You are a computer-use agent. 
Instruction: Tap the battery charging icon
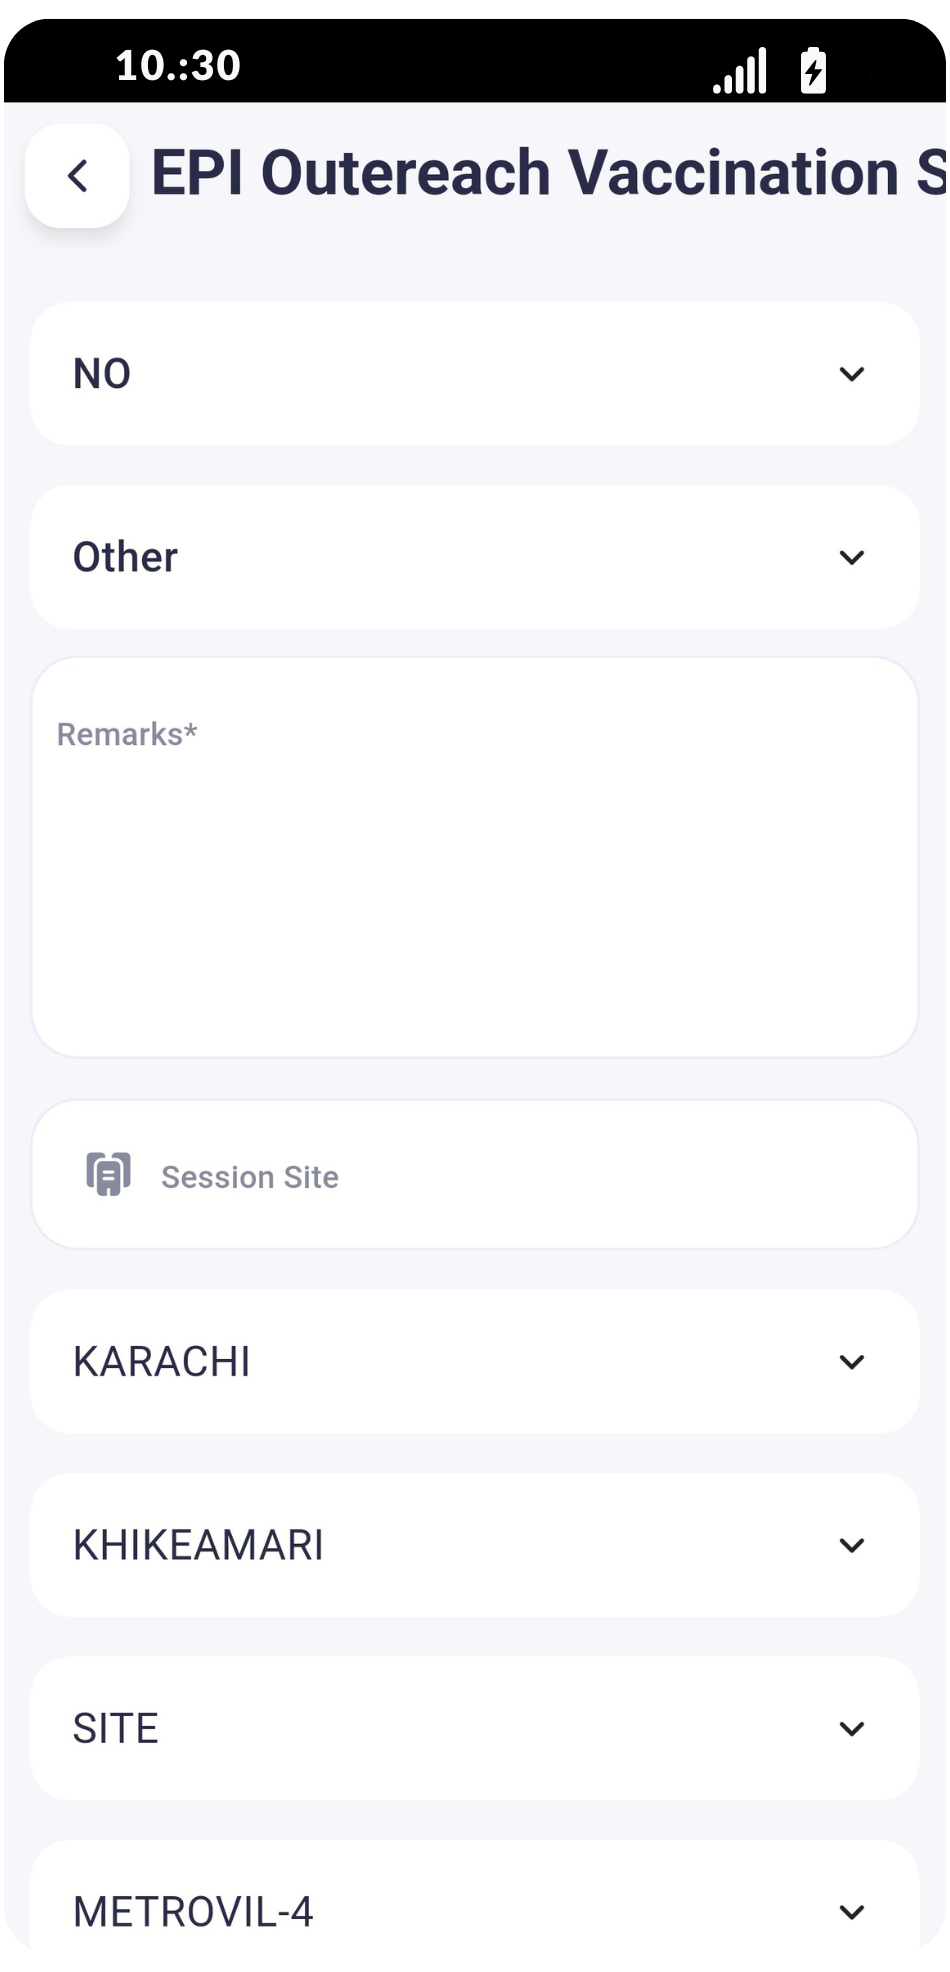pos(813,71)
